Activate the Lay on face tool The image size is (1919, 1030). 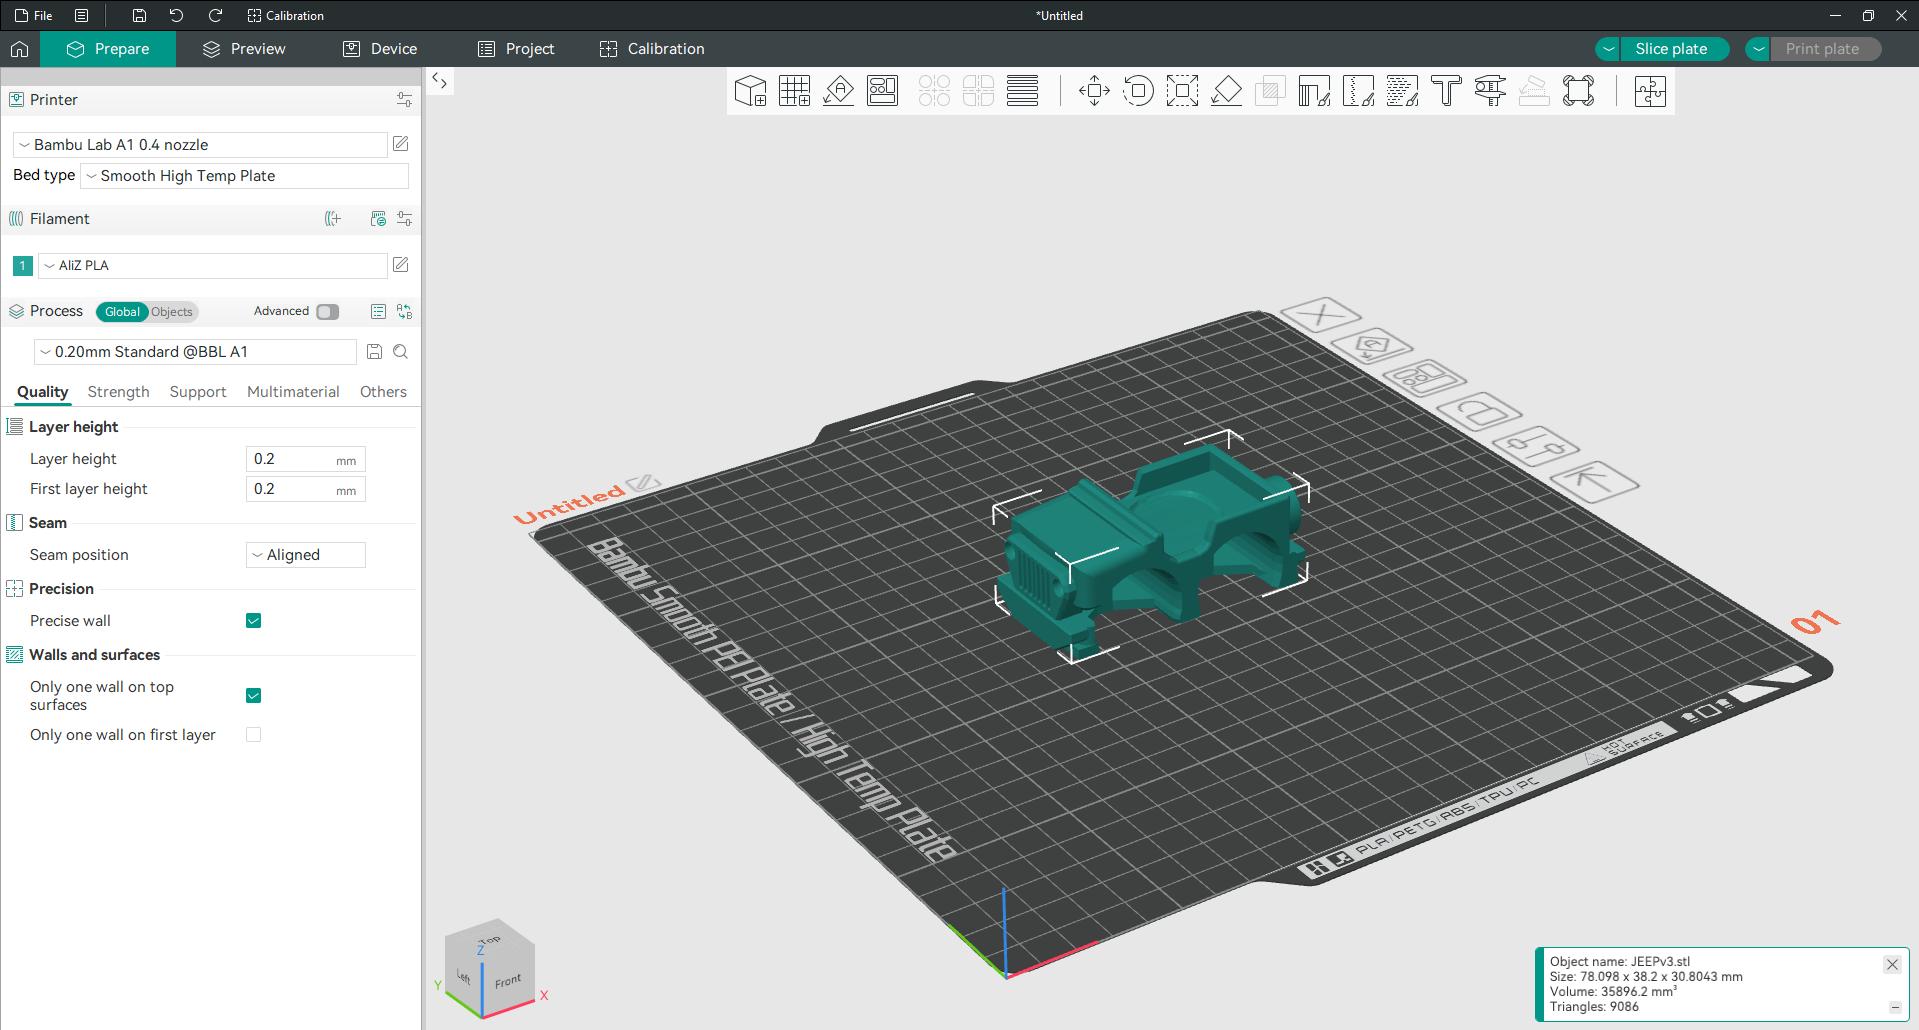(x=1225, y=90)
